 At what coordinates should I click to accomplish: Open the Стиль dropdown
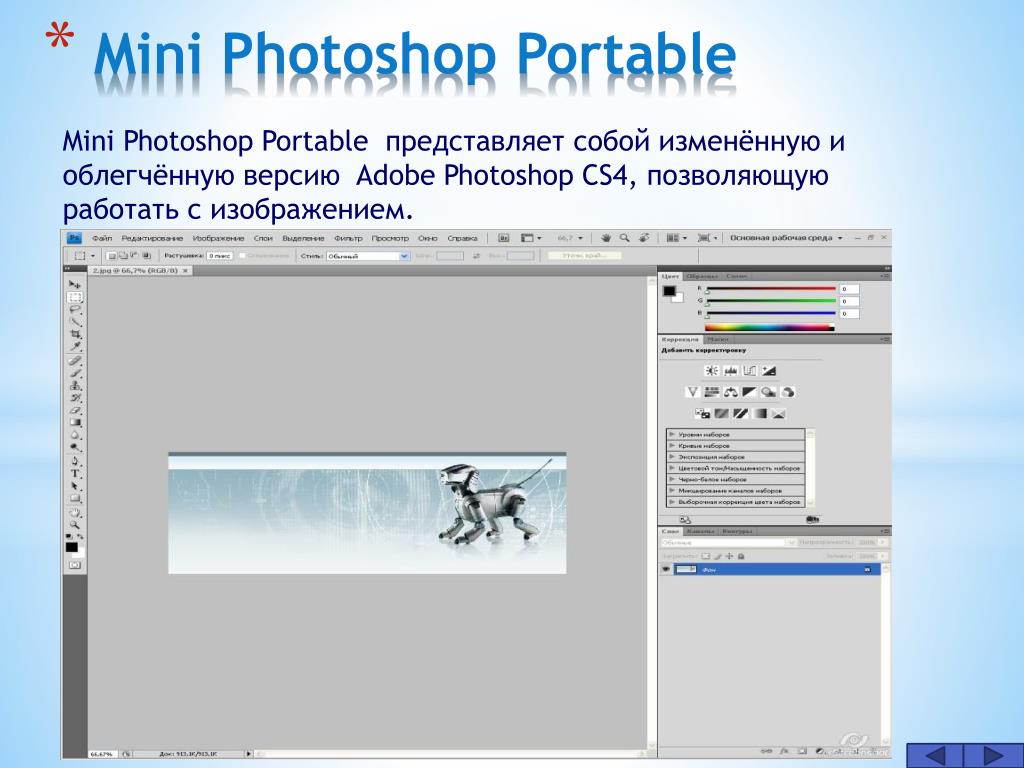[x=368, y=256]
